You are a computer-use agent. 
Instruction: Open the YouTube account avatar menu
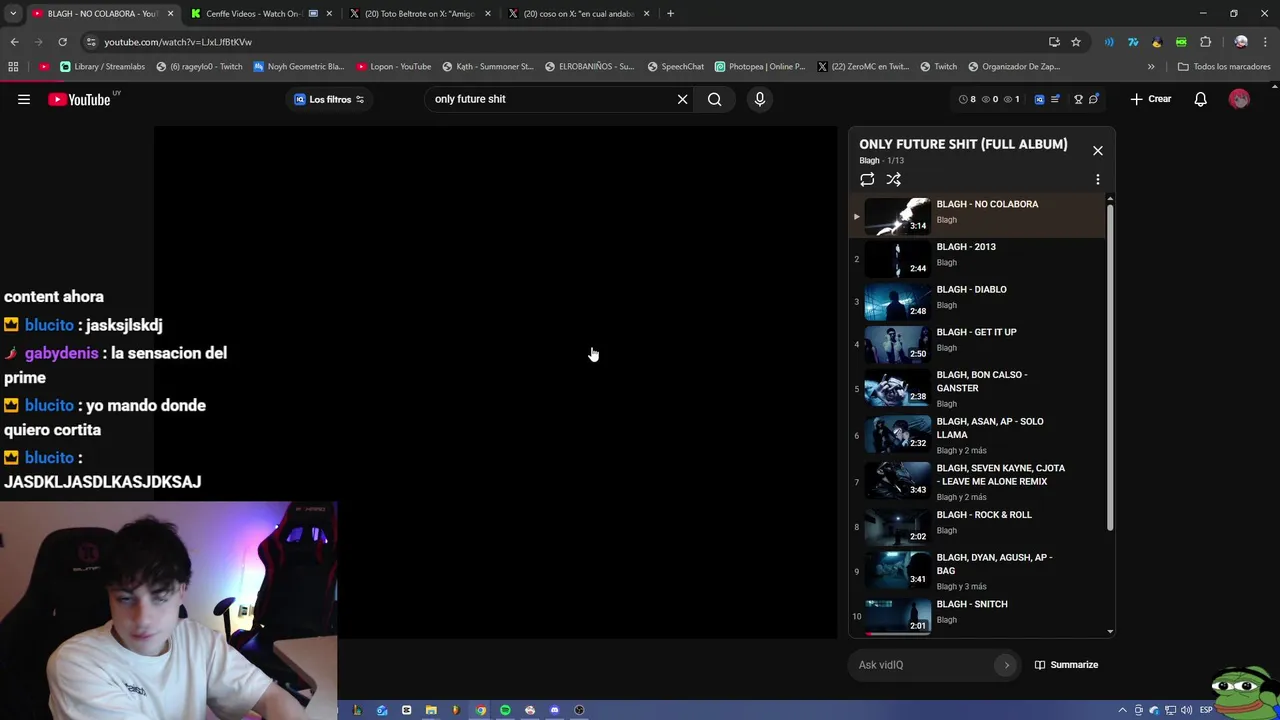[x=1239, y=99]
